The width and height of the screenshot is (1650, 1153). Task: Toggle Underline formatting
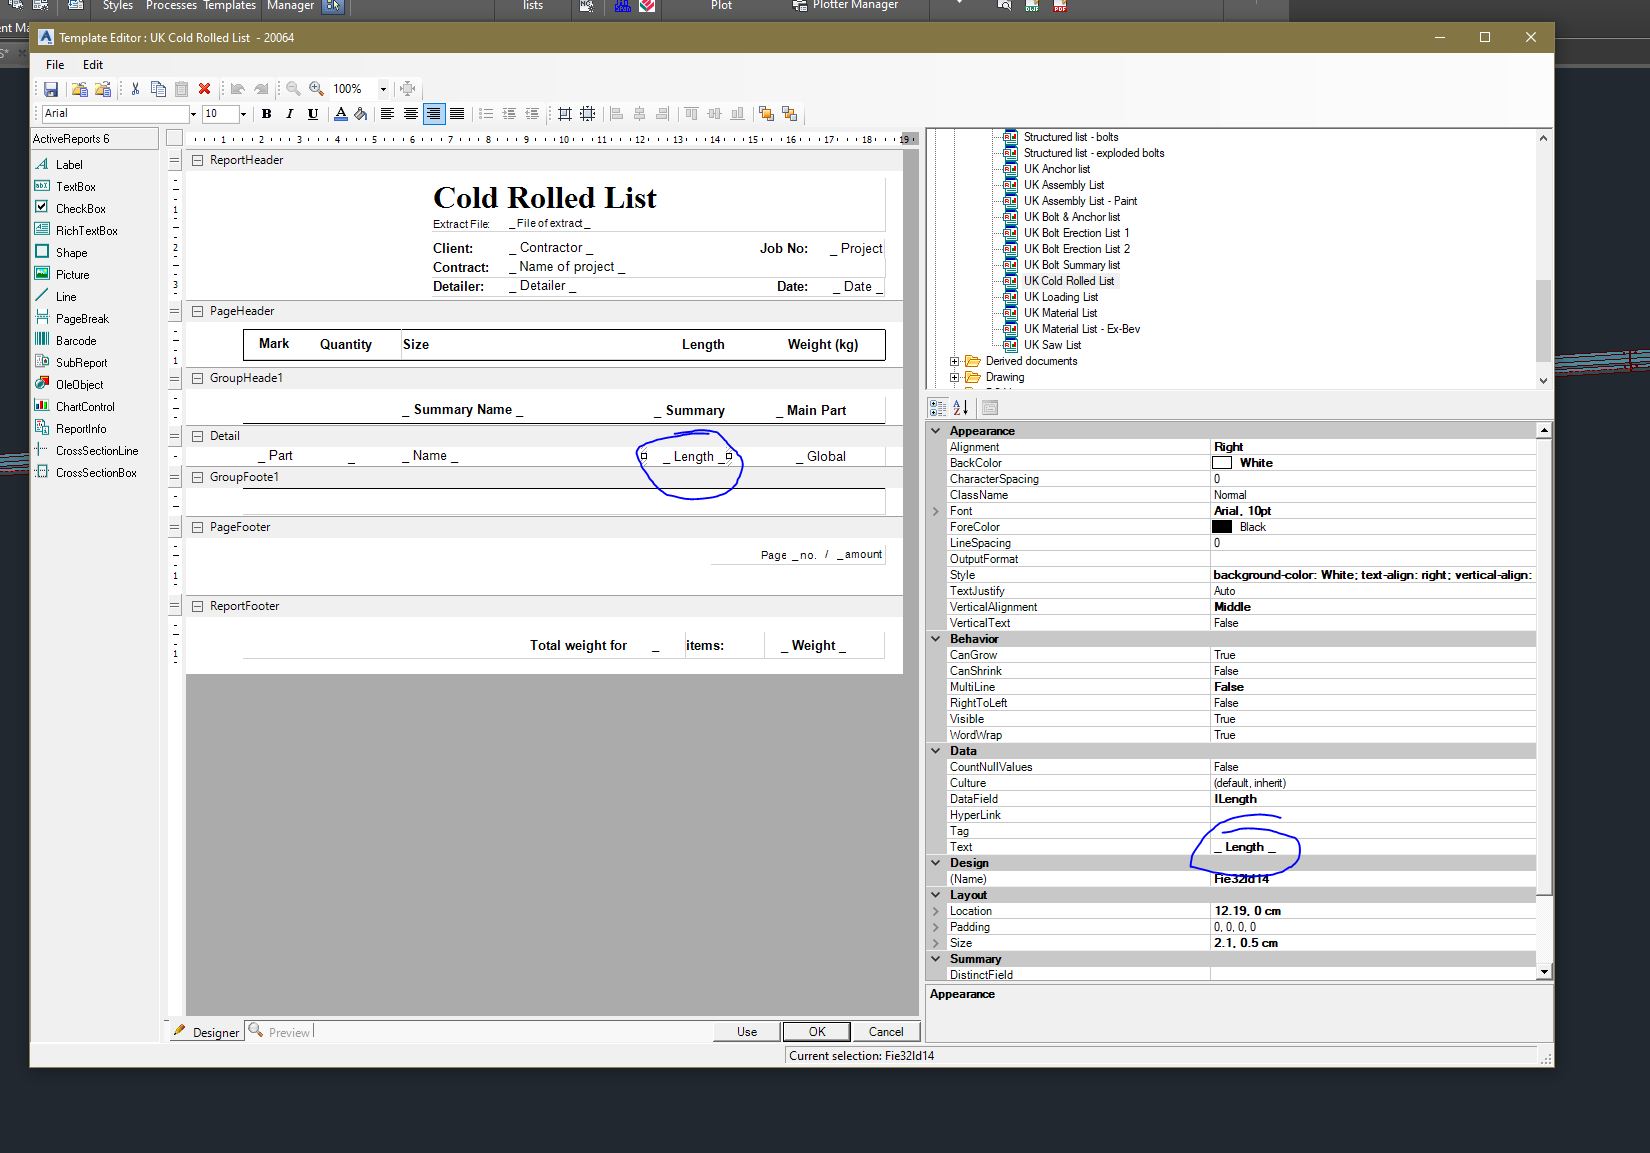tap(313, 114)
